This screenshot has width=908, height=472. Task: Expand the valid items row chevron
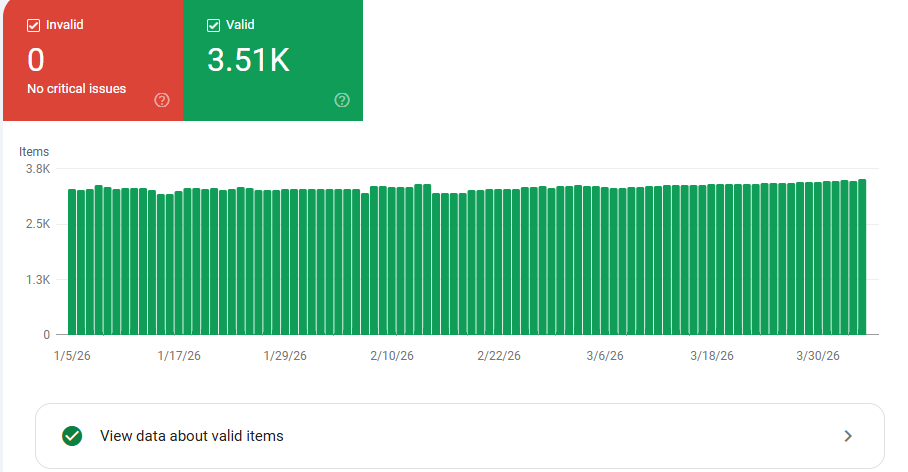pos(848,436)
